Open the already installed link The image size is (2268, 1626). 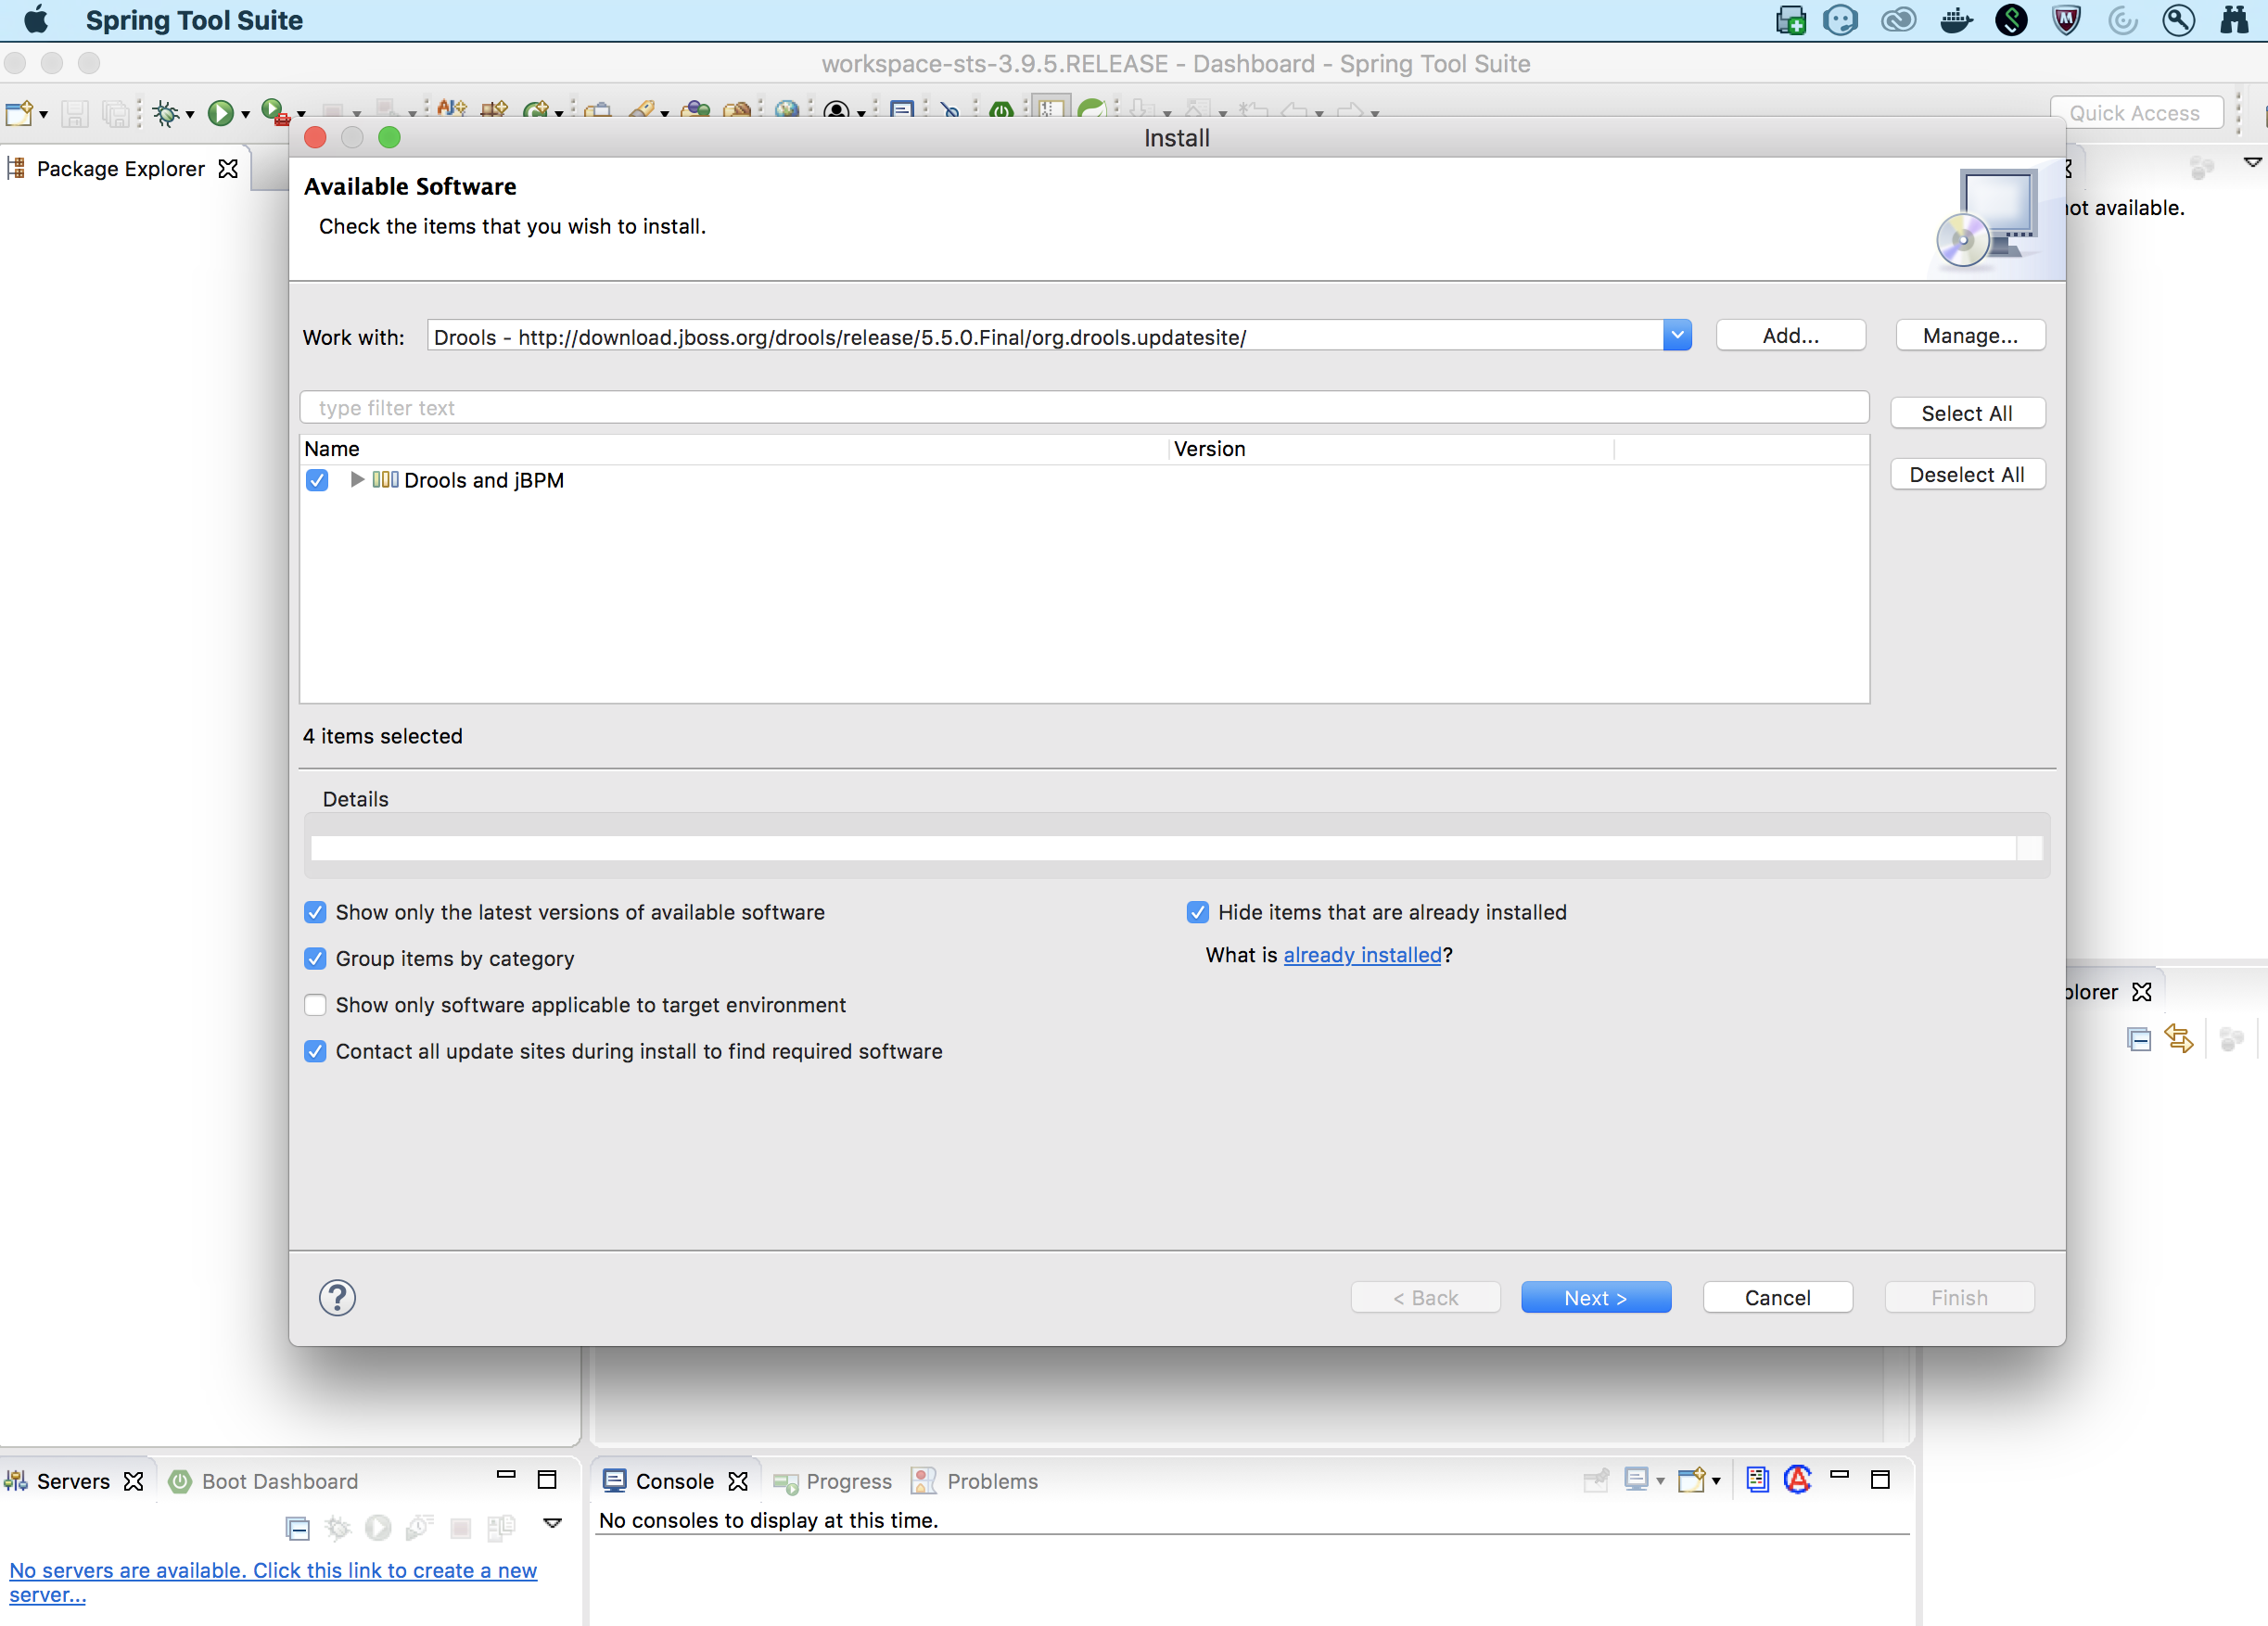1362,955
